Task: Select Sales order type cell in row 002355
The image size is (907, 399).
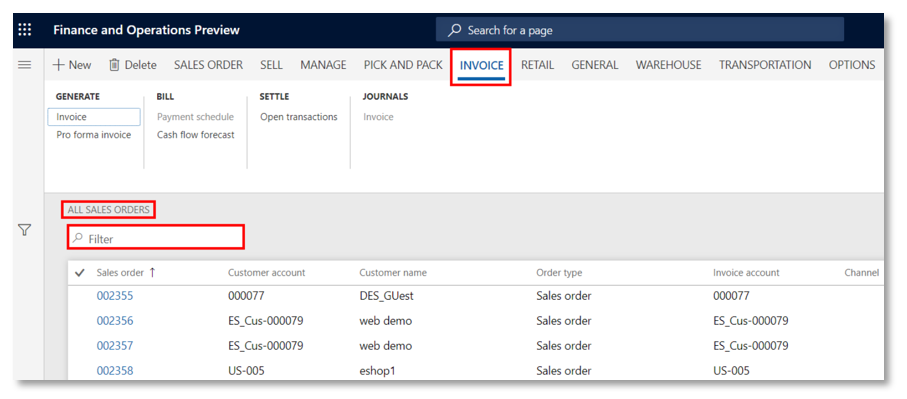Action: (563, 296)
